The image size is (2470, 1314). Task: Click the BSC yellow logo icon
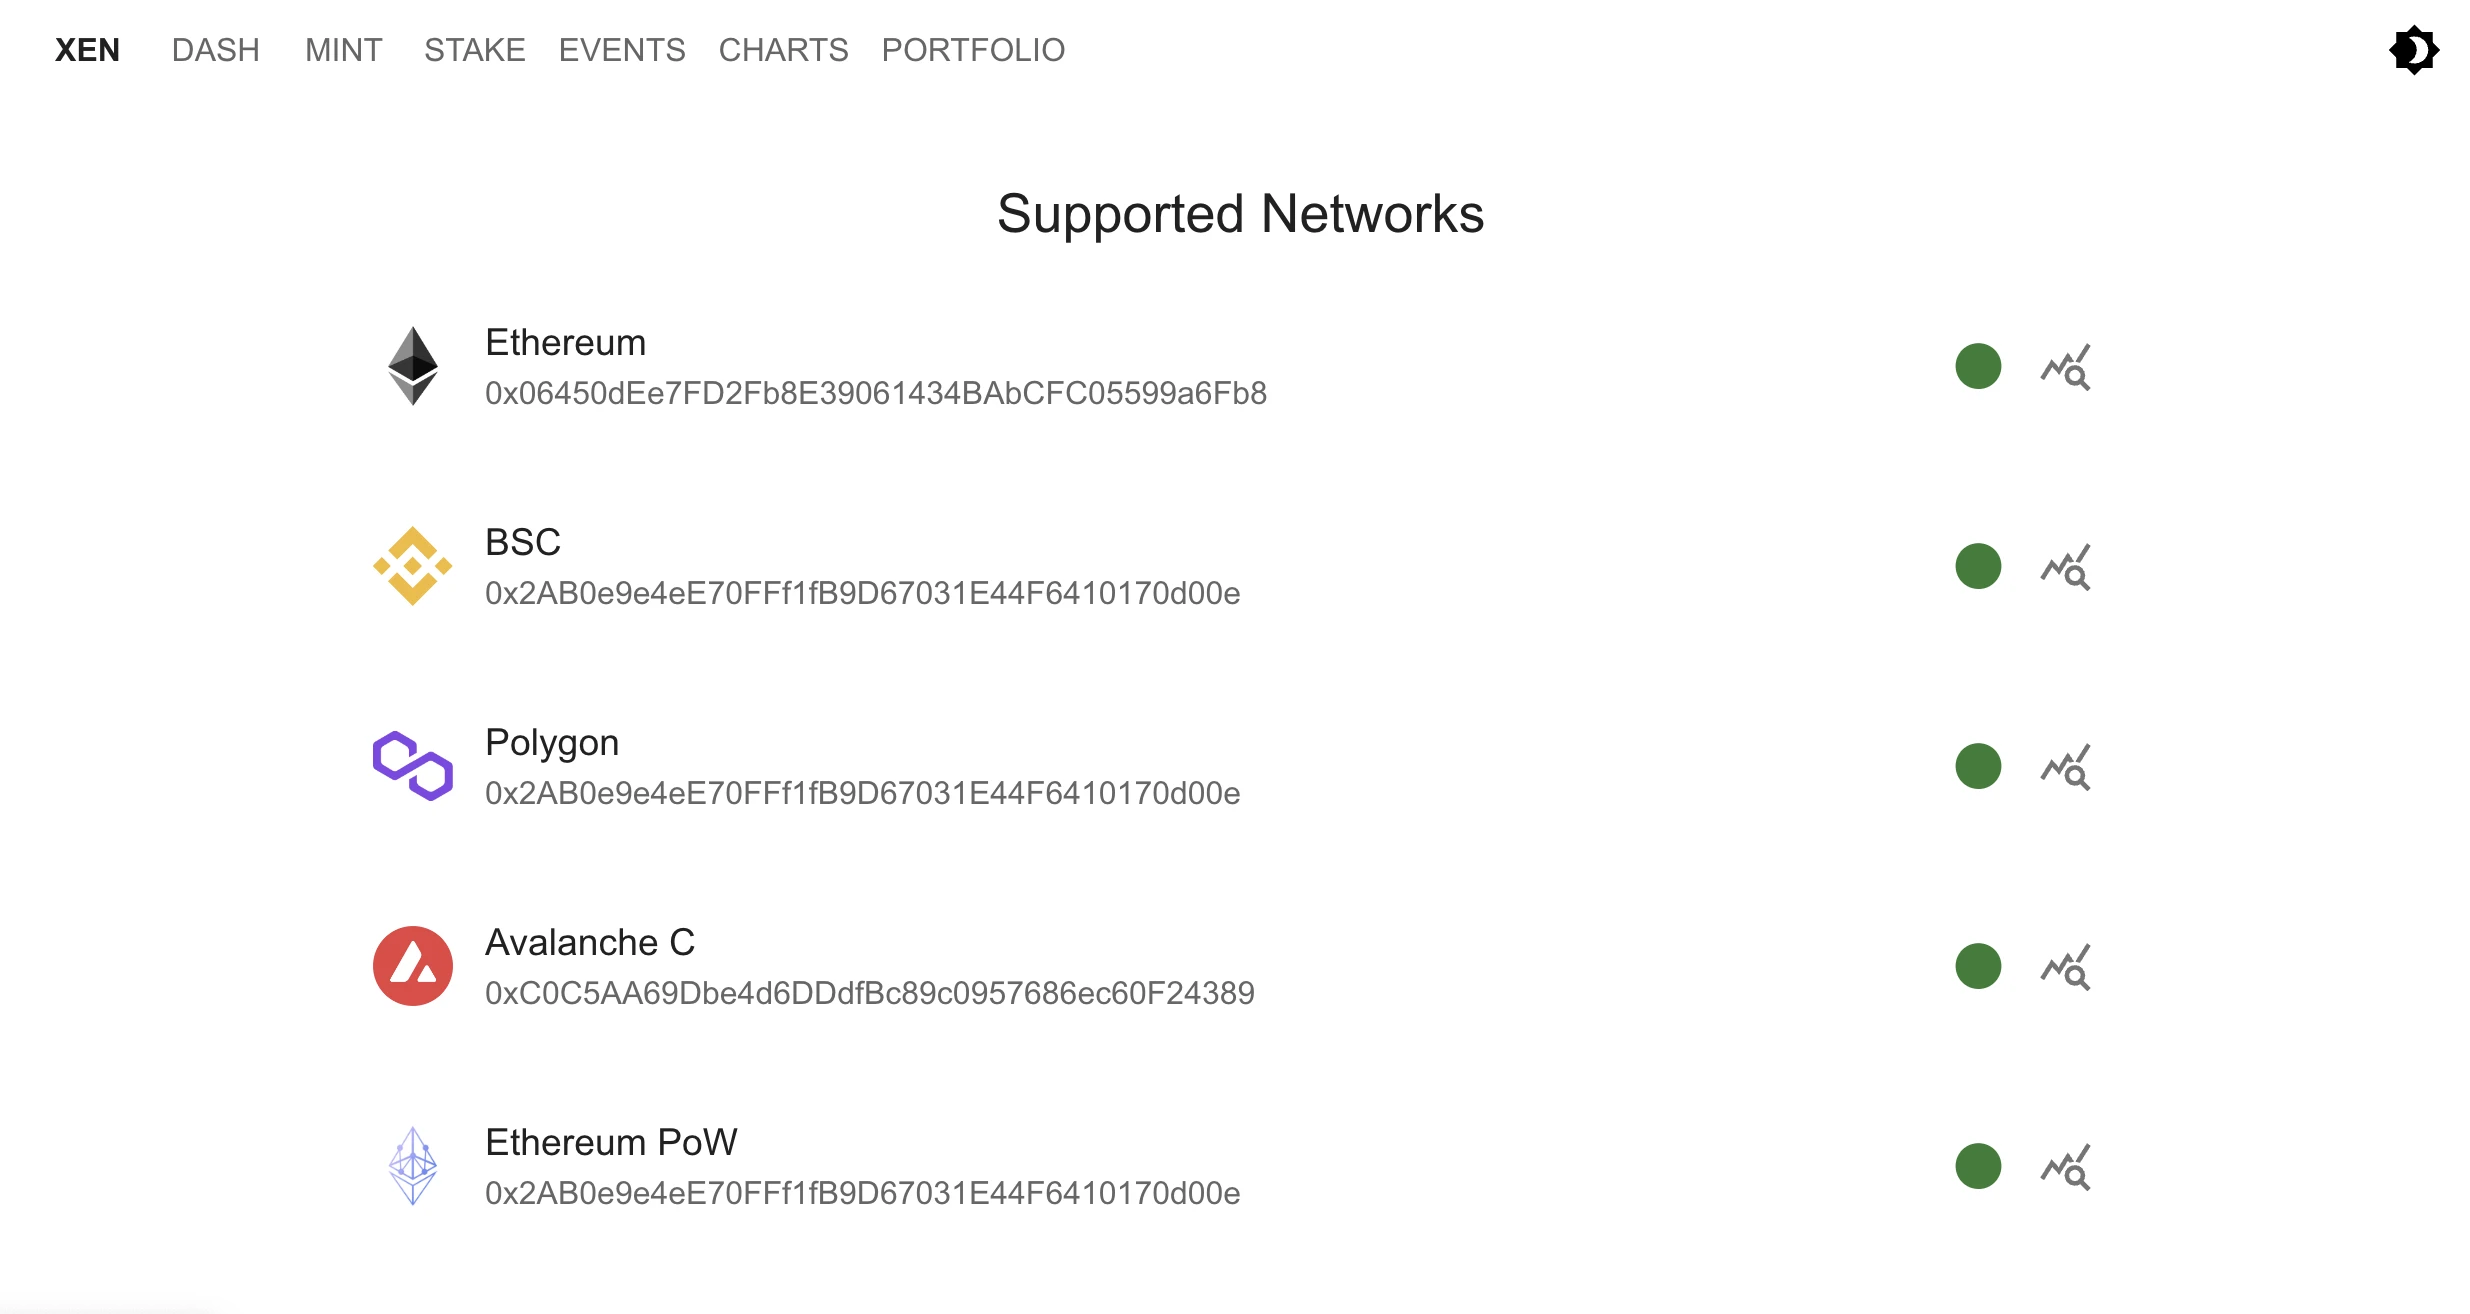point(412,566)
